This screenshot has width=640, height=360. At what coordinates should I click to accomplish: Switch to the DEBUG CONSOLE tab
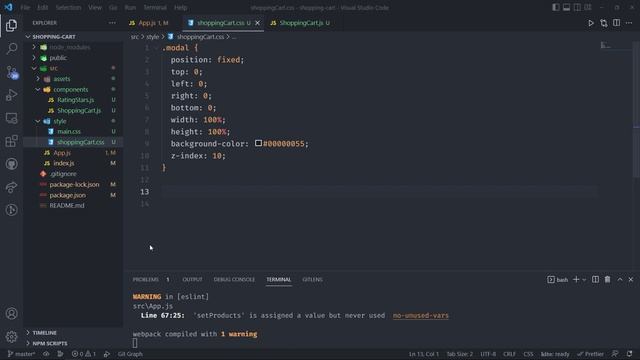234,280
